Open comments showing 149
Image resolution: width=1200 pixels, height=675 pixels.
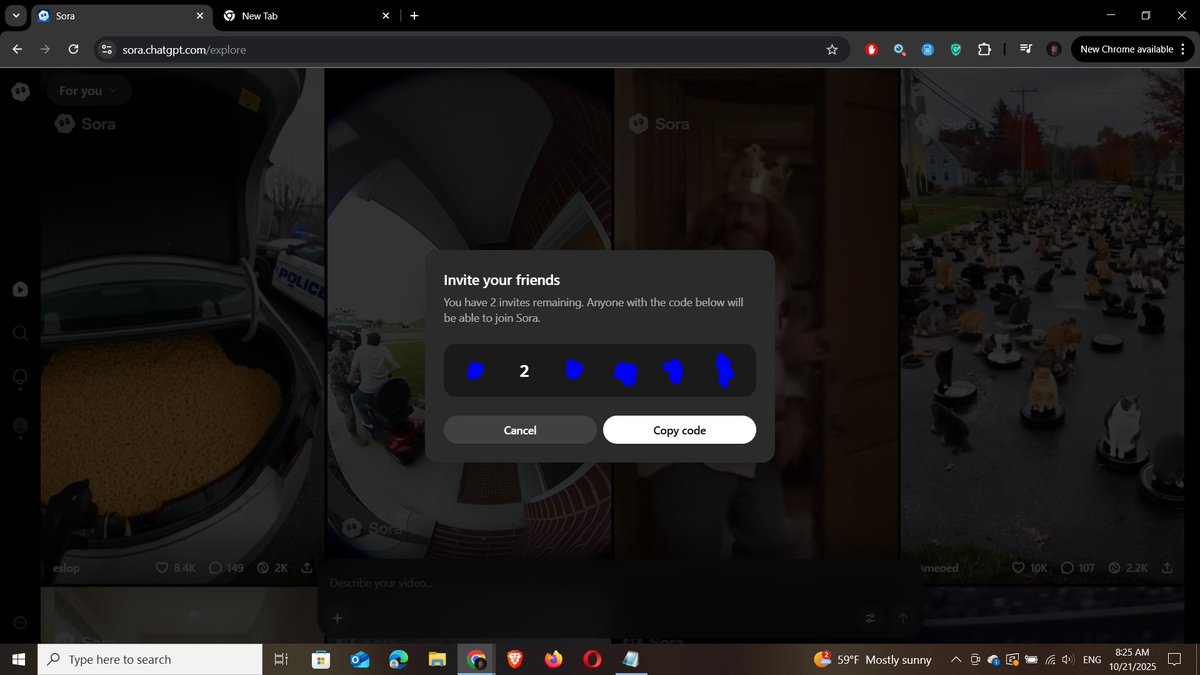(x=226, y=568)
